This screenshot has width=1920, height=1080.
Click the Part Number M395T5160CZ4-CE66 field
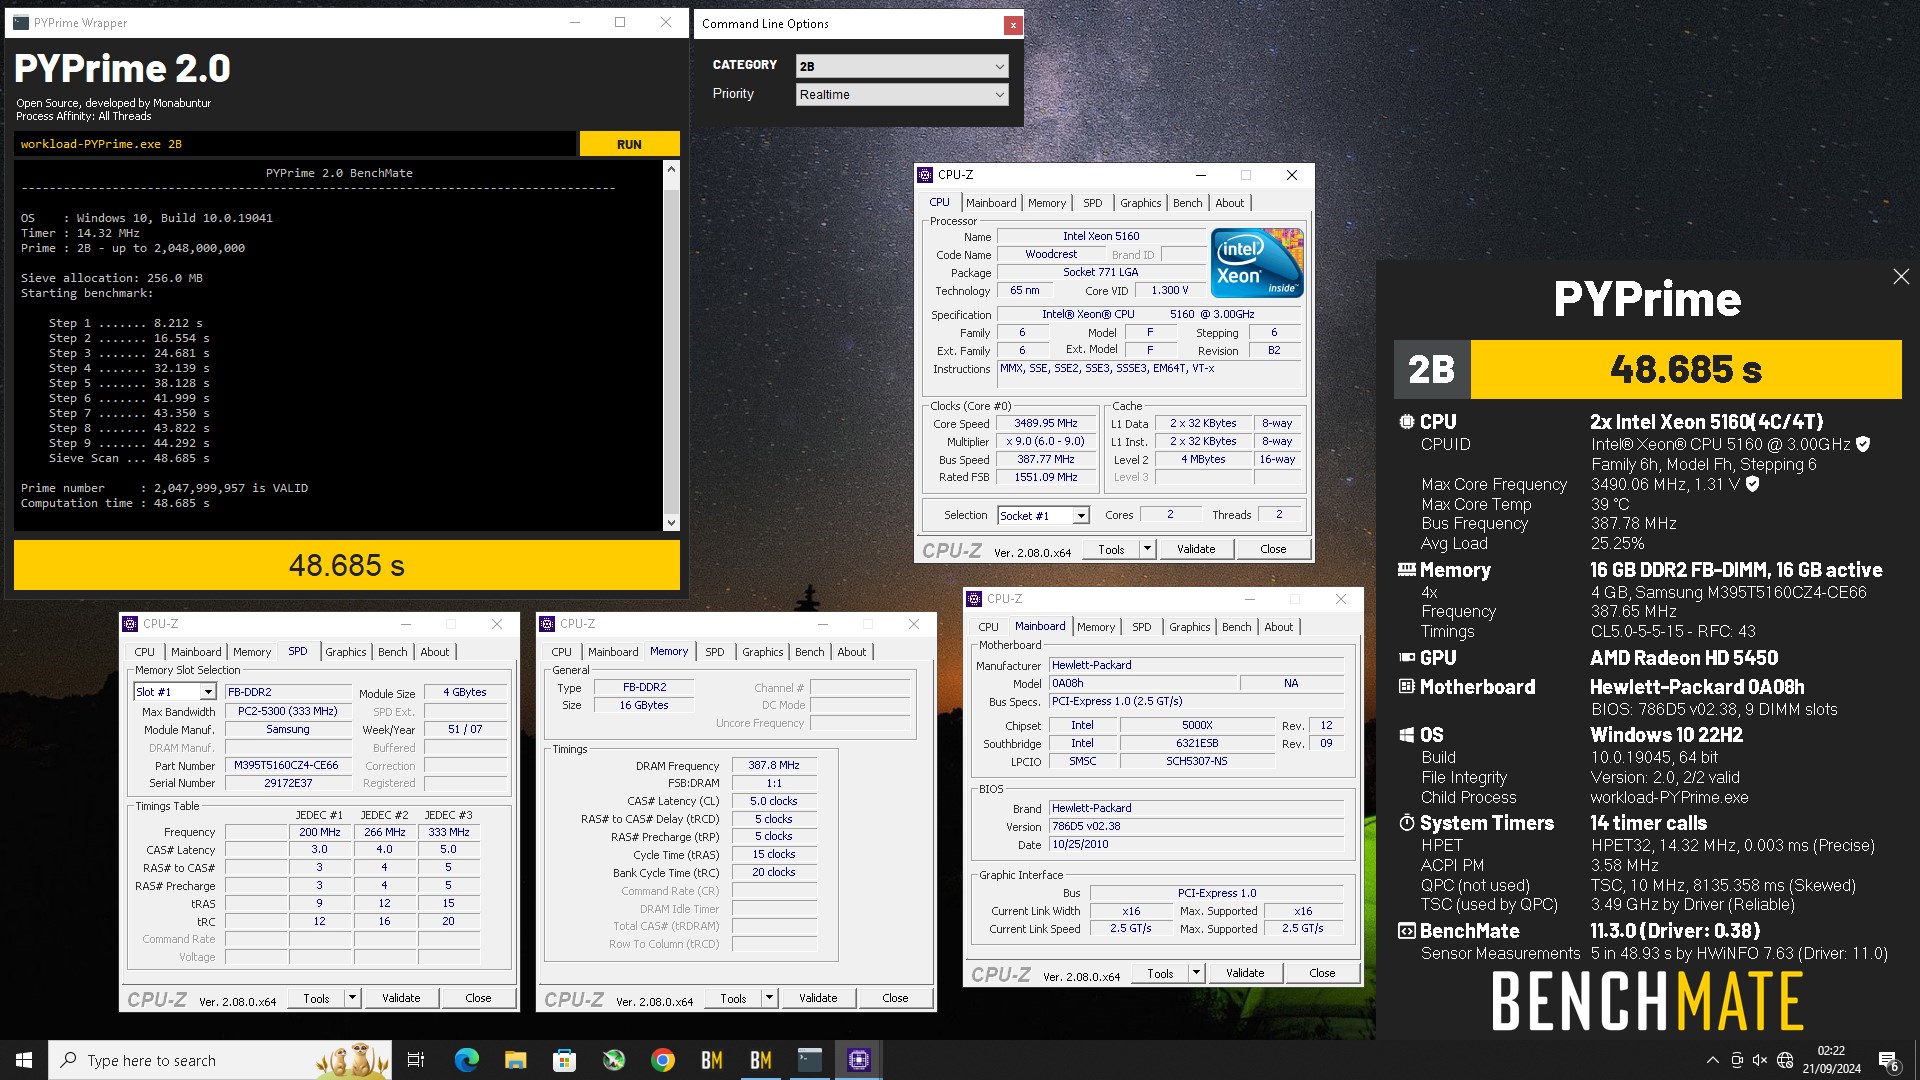(x=286, y=766)
